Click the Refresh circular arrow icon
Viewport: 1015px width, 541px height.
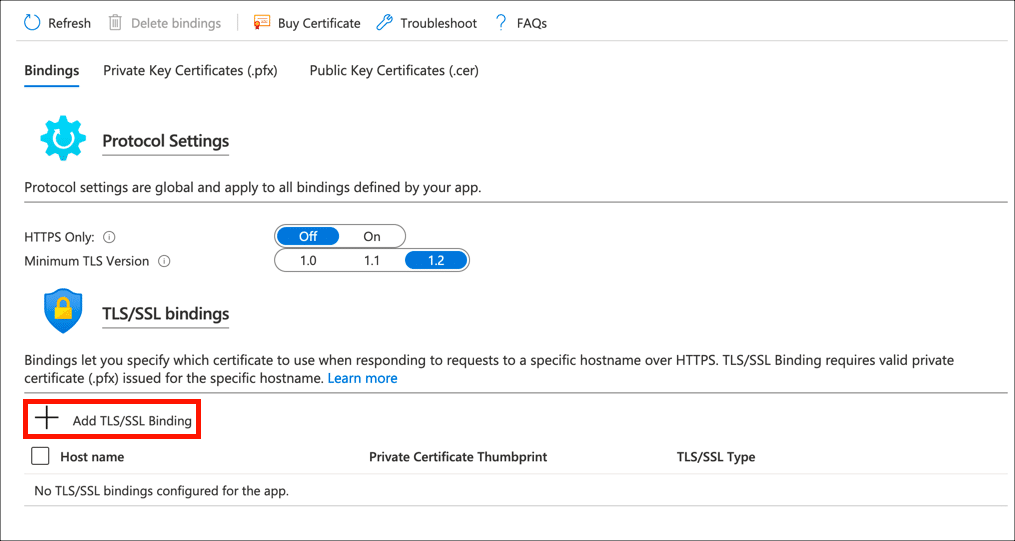pyautogui.click(x=32, y=22)
